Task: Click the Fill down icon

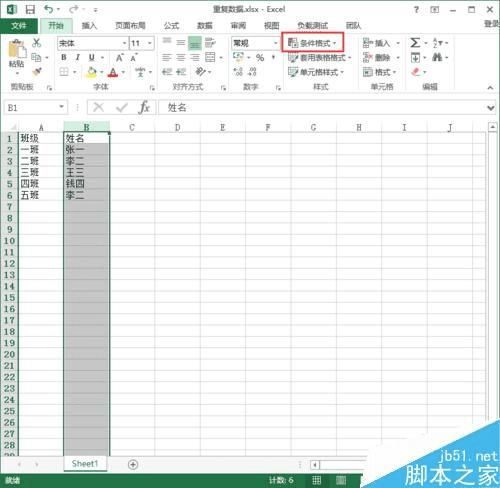Action: [x=415, y=58]
